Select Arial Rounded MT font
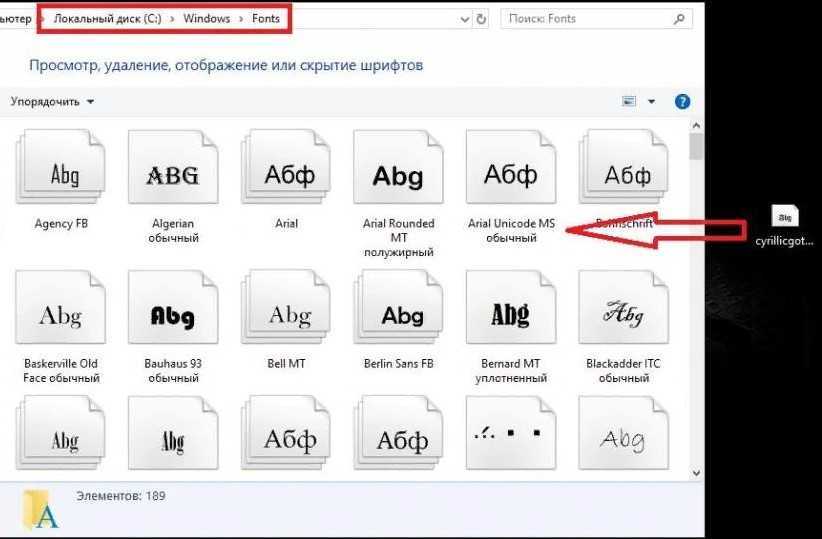Image resolution: width=822 pixels, height=539 pixels. (x=398, y=175)
